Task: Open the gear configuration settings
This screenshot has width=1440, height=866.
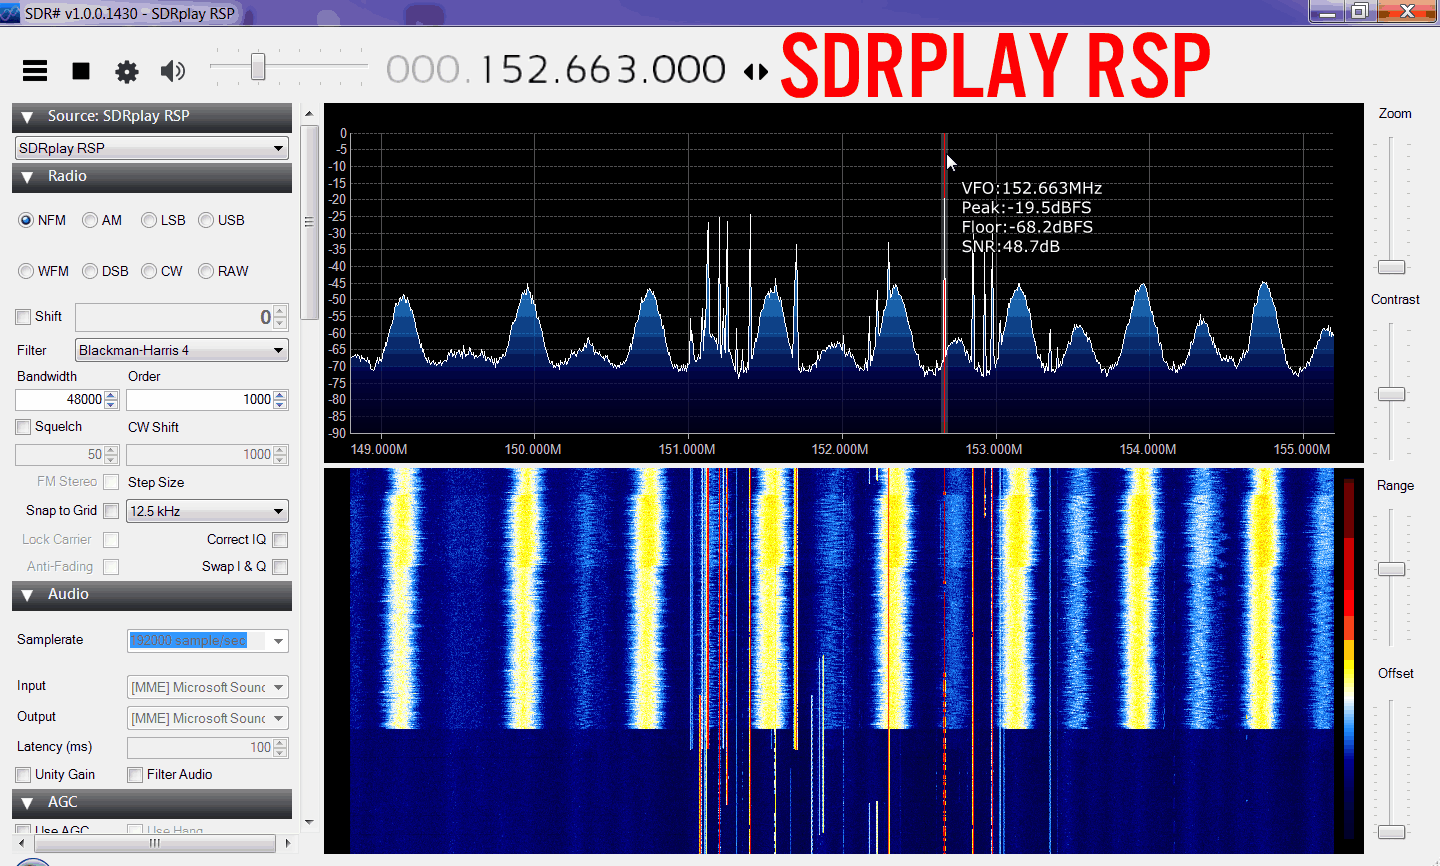Action: [127, 71]
